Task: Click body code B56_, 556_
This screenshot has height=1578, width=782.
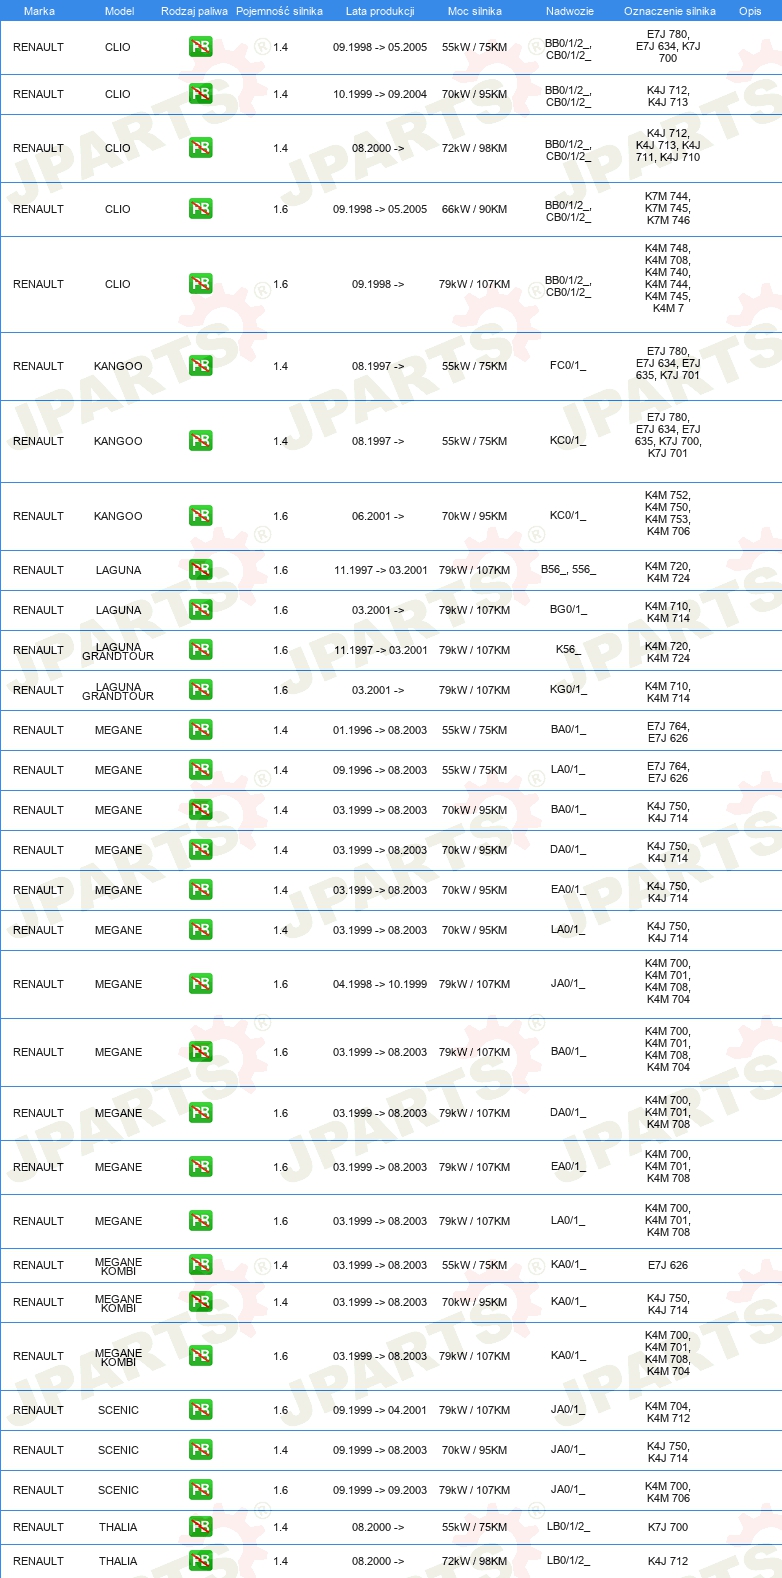Action: tap(568, 570)
